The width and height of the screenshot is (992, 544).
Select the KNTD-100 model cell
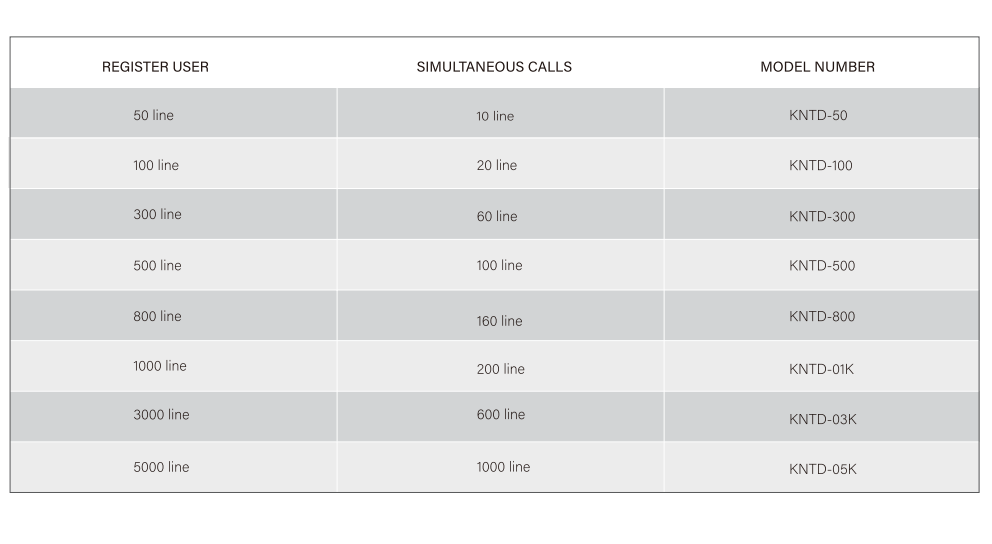[820, 166]
